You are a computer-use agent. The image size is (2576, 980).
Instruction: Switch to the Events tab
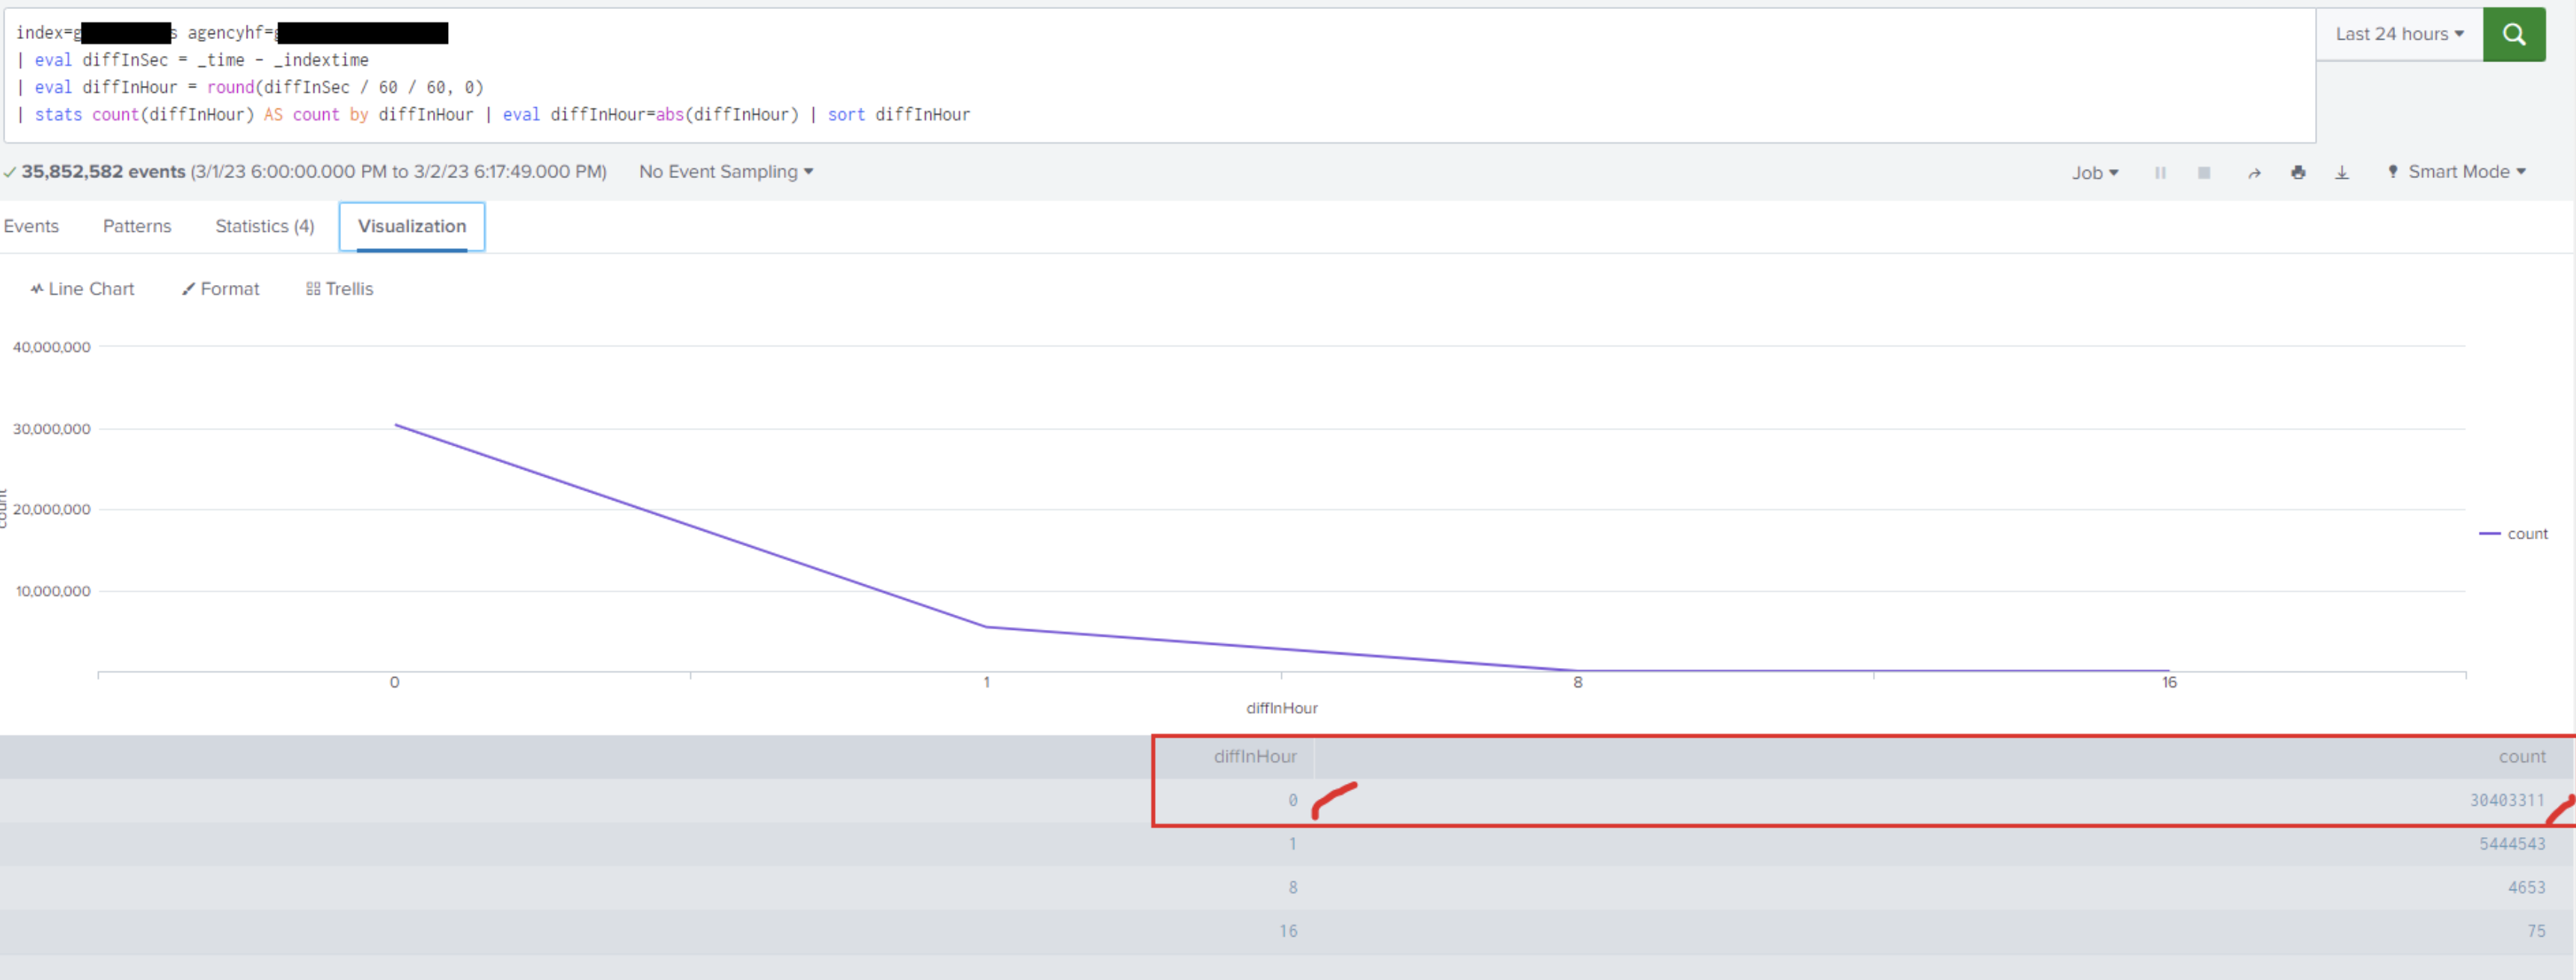[31, 227]
